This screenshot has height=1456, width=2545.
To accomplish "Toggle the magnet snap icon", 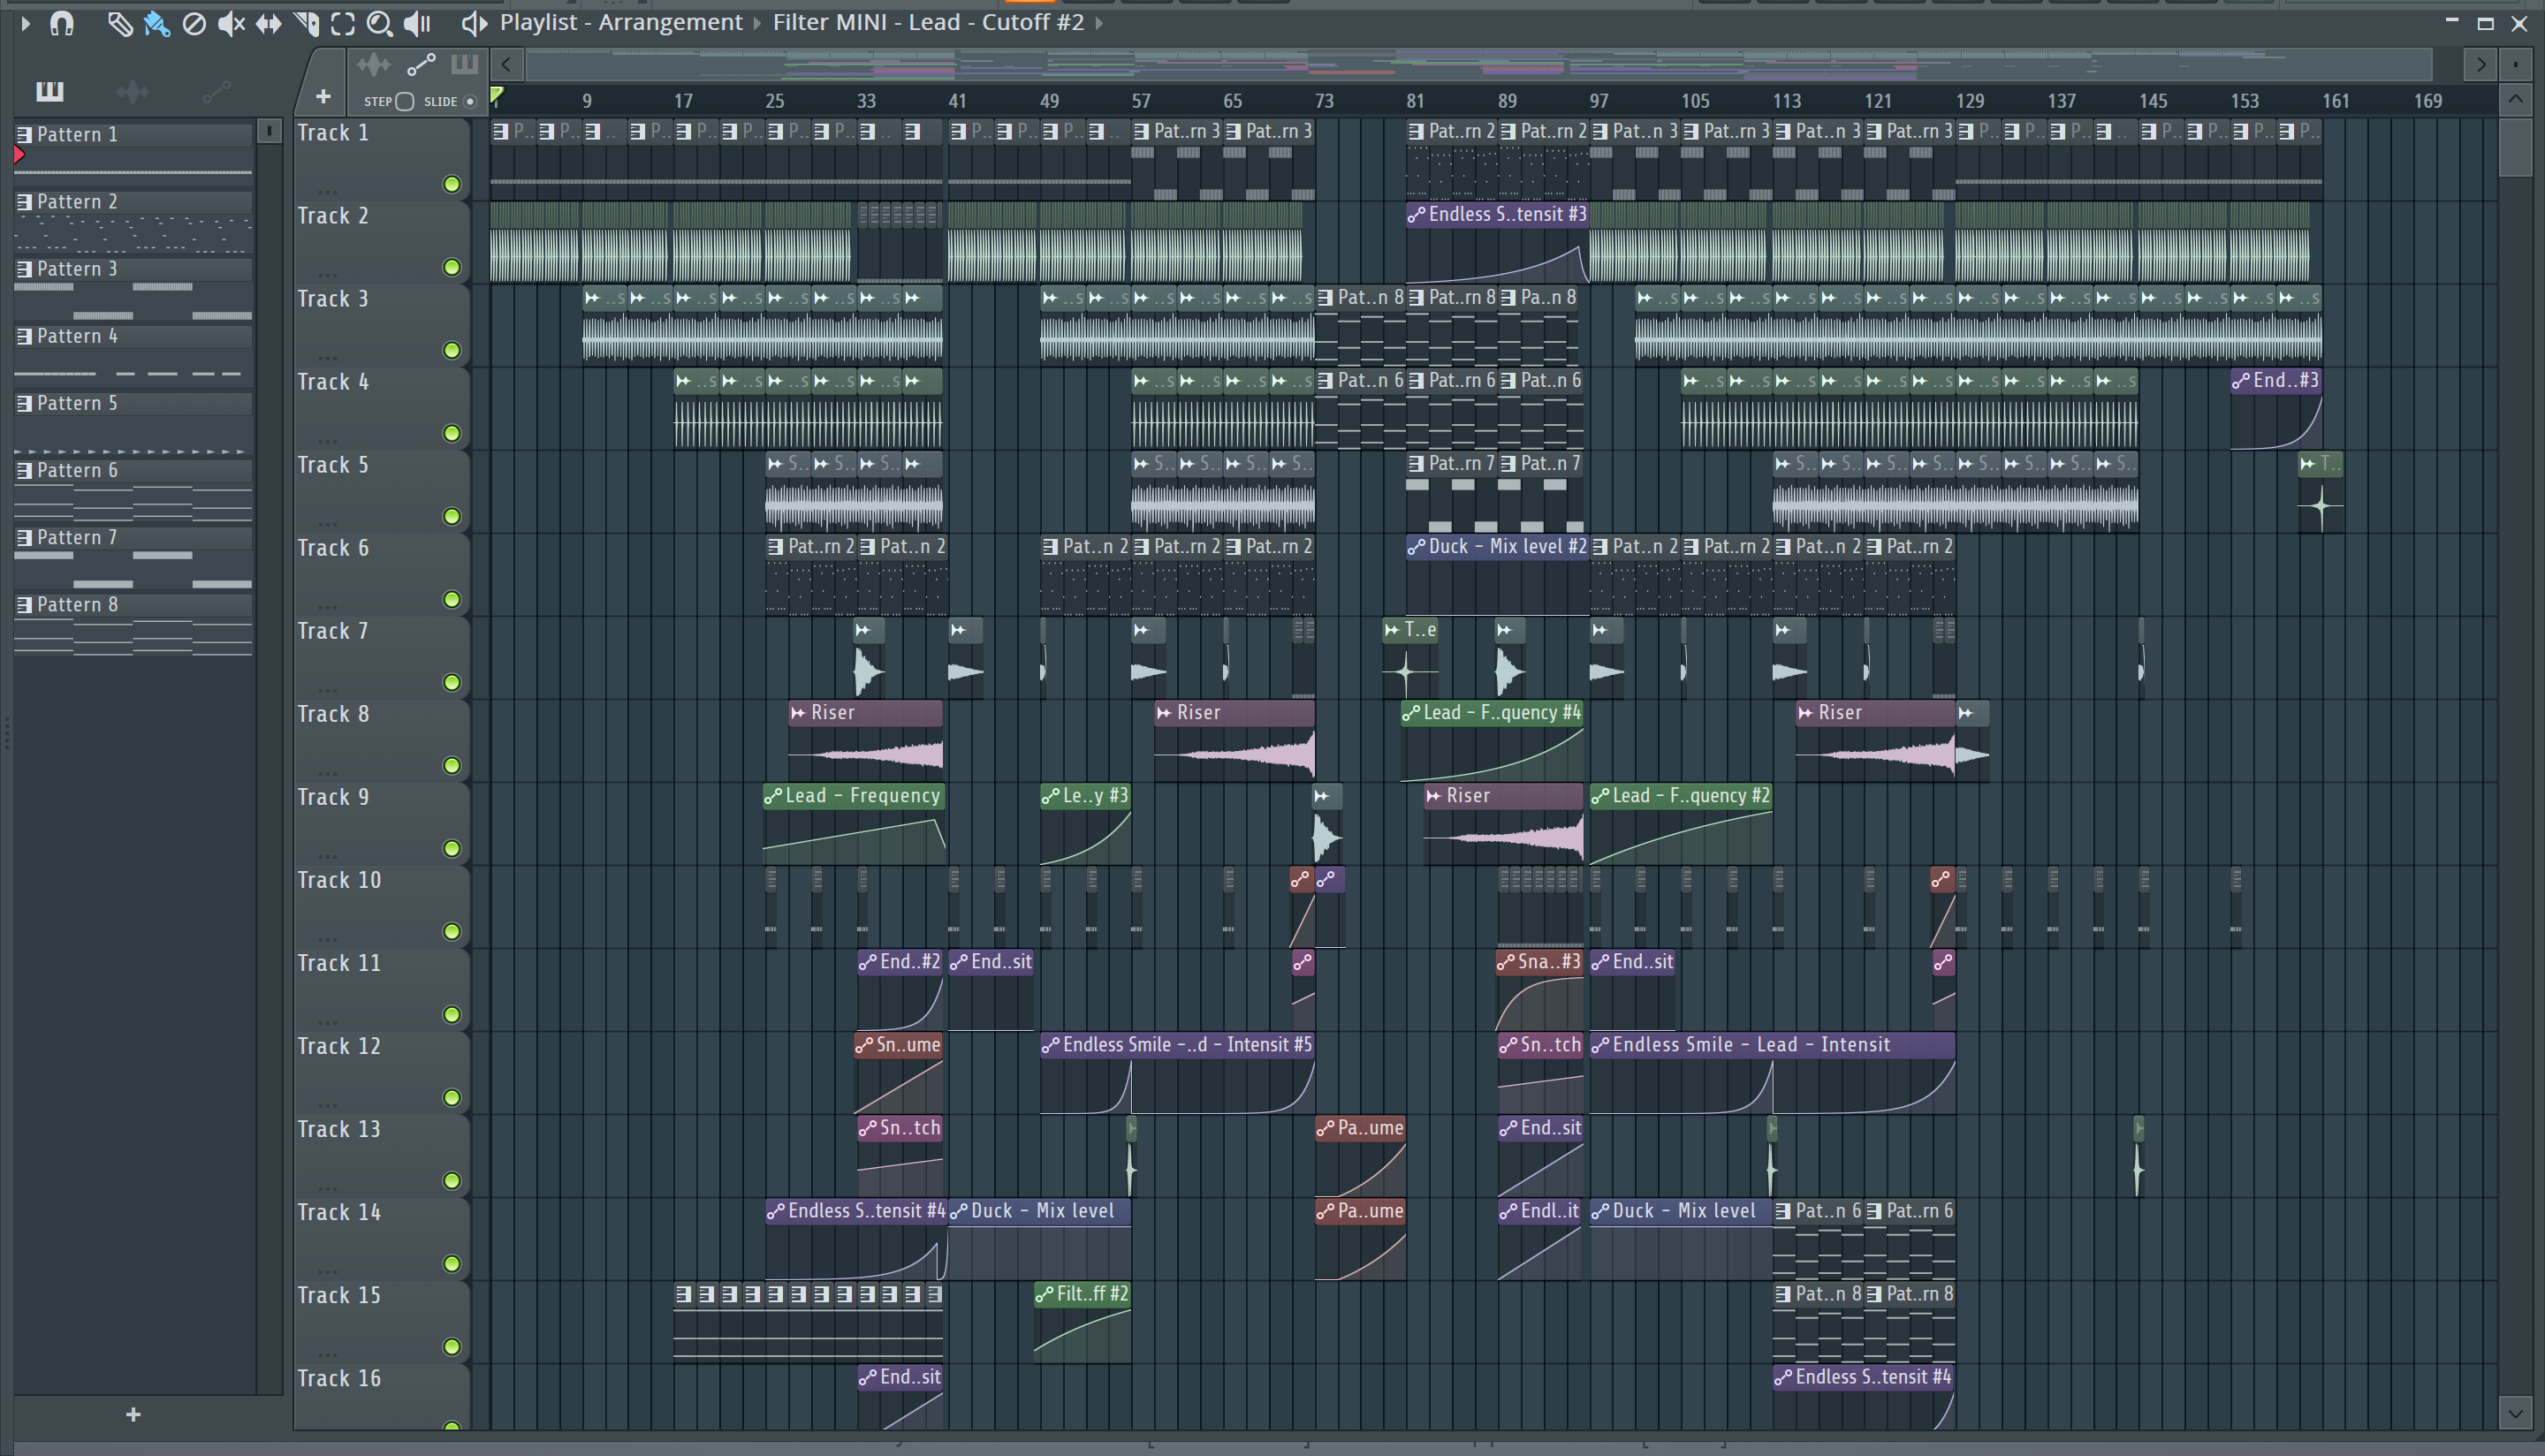I will tap(62, 22).
